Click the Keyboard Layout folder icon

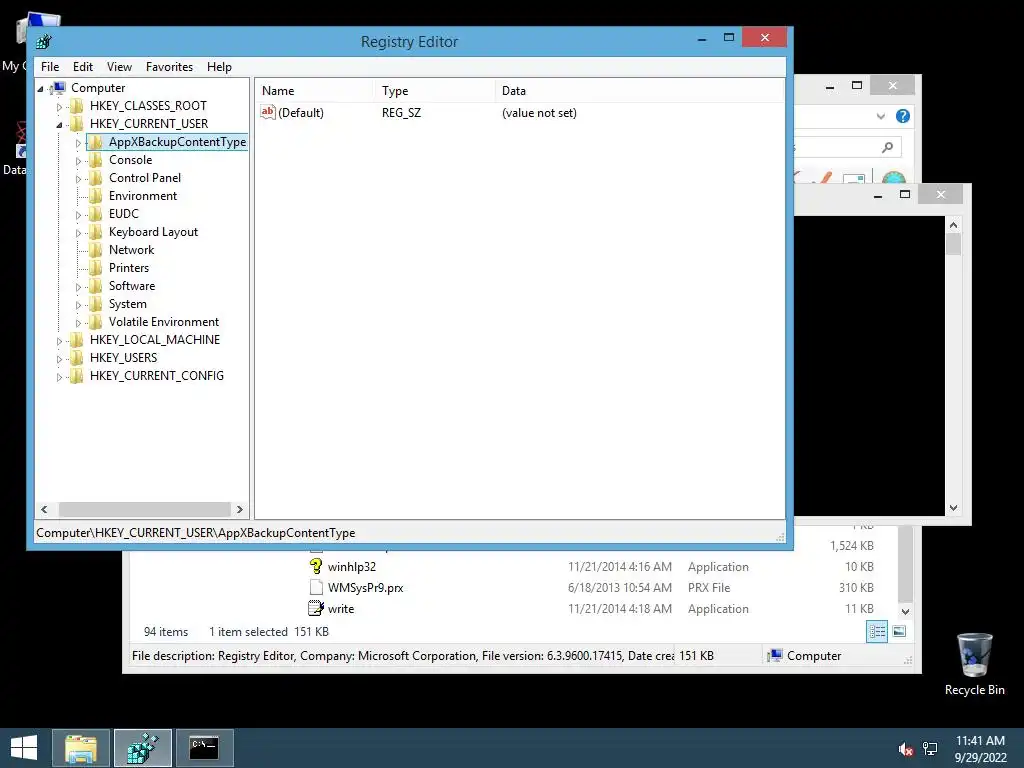click(x=95, y=232)
